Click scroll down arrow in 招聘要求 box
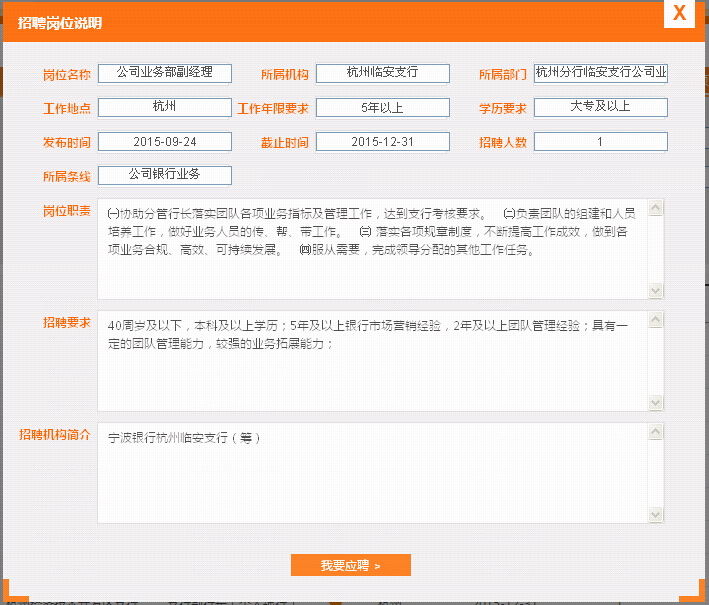This screenshot has width=709, height=605. (656, 402)
